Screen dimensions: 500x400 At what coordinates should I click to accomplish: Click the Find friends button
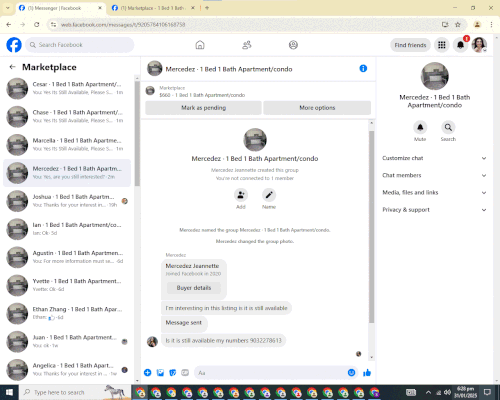[x=410, y=45]
